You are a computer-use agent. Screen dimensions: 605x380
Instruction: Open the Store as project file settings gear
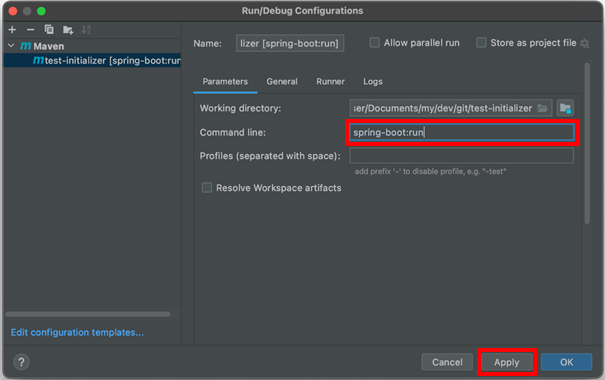point(585,43)
